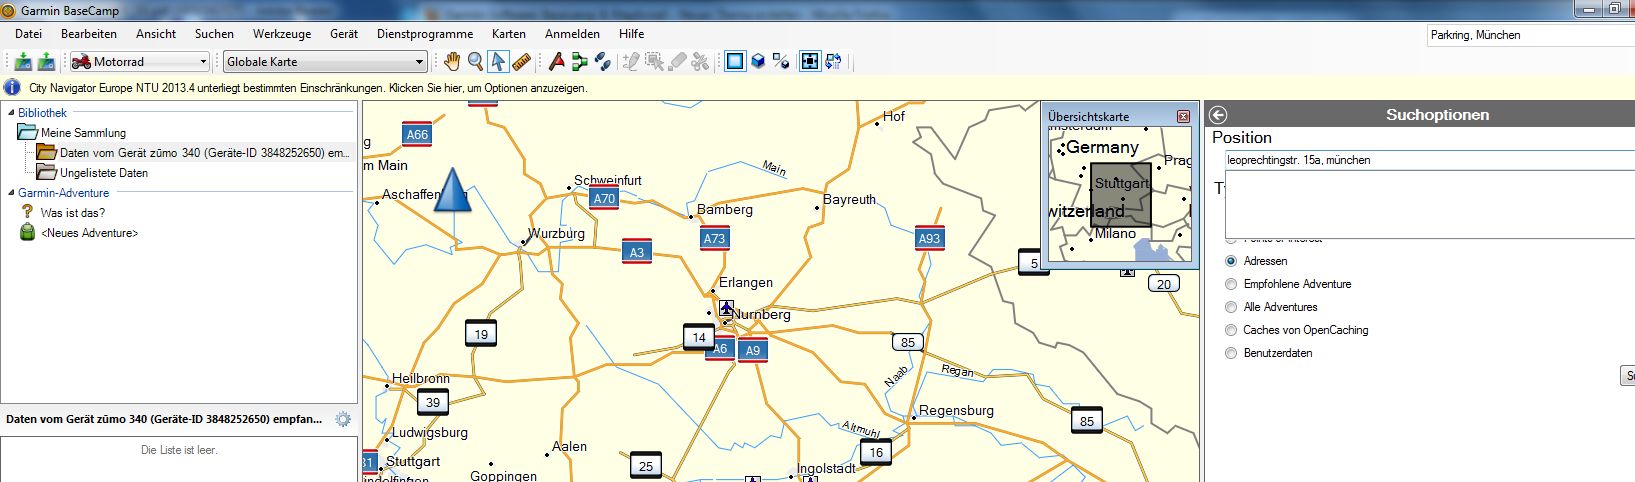Choose the new track footprints tool
Image resolution: width=1635 pixels, height=482 pixels.
tap(603, 62)
